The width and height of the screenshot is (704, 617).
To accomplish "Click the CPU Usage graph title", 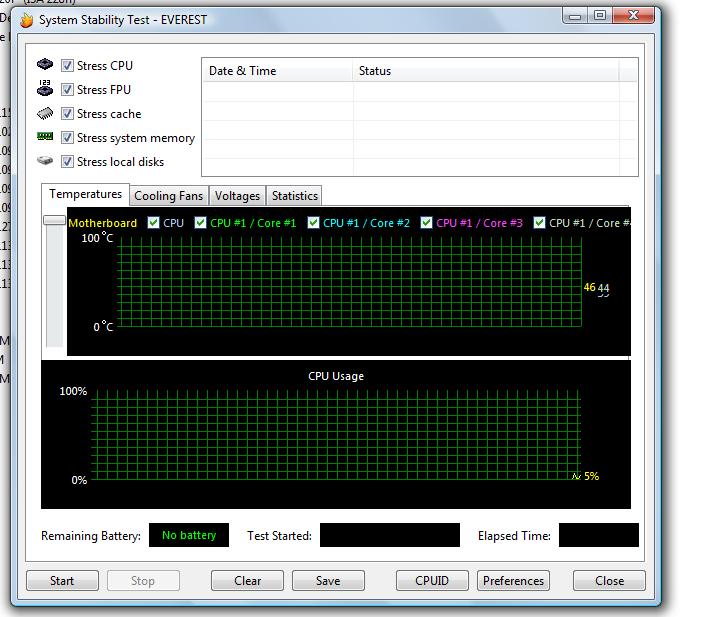I will click(336, 376).
